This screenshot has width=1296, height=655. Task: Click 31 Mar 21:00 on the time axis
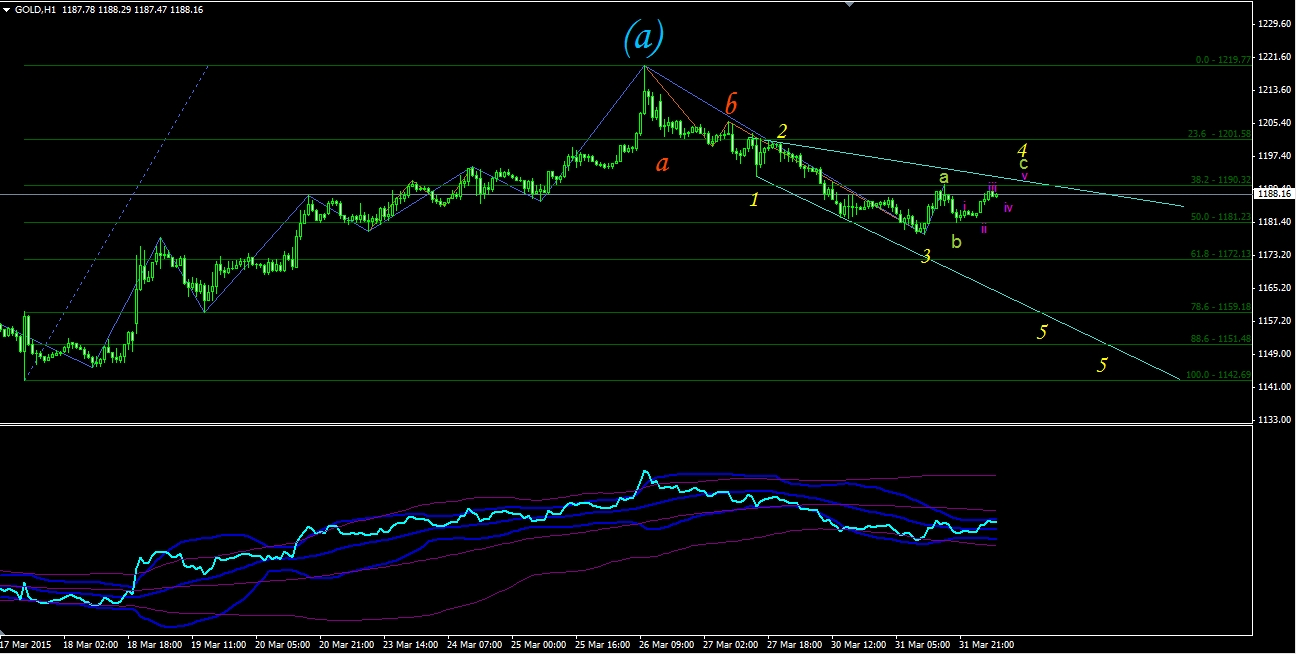(x=988, y=645)
